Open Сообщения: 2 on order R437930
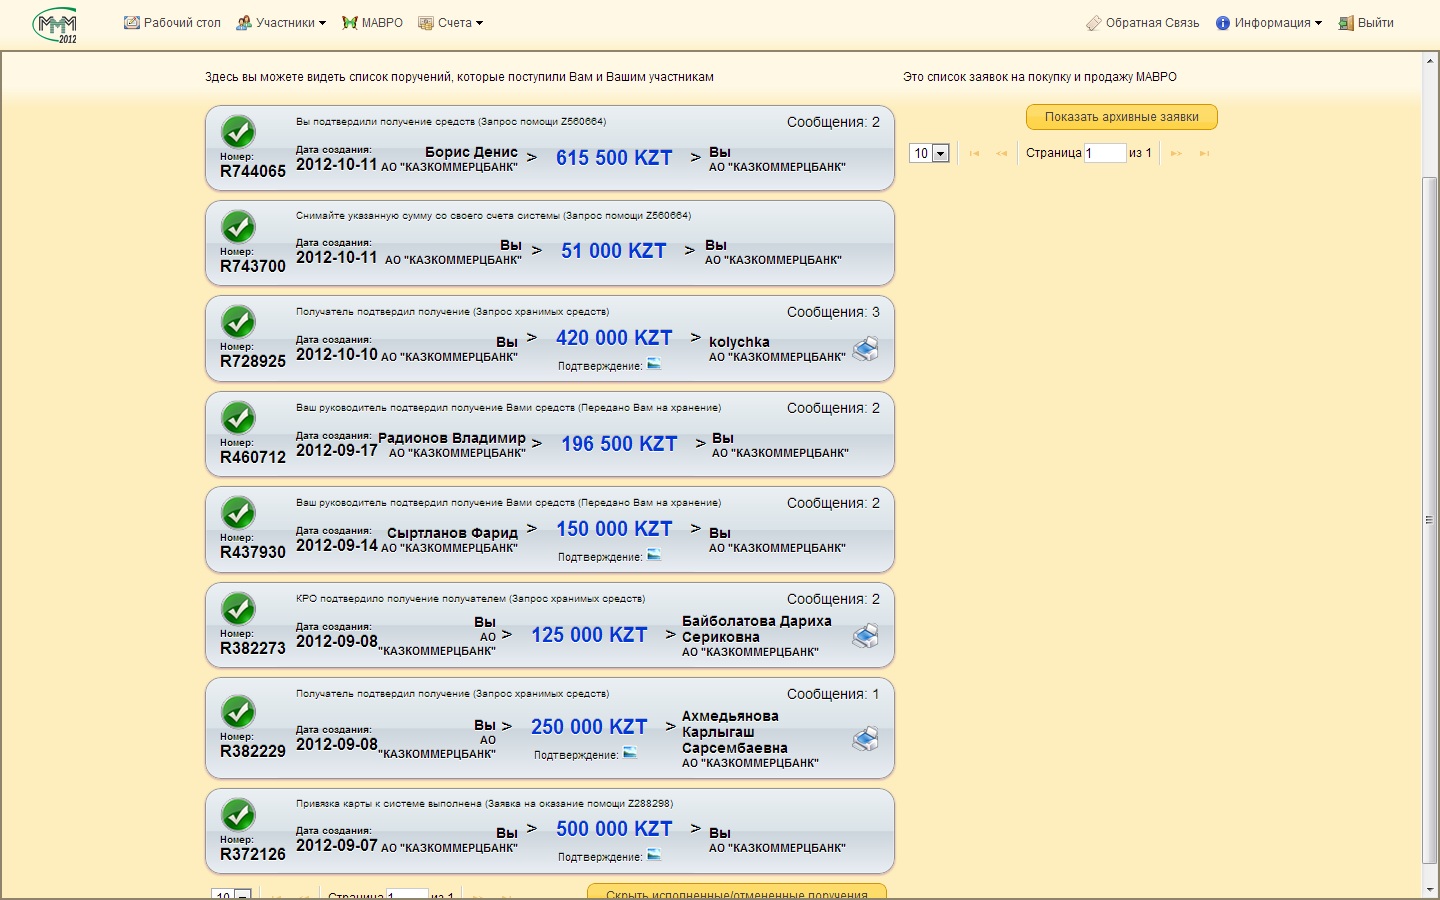The width and height of the screenshot is (1440, 900). pos(833,503)
